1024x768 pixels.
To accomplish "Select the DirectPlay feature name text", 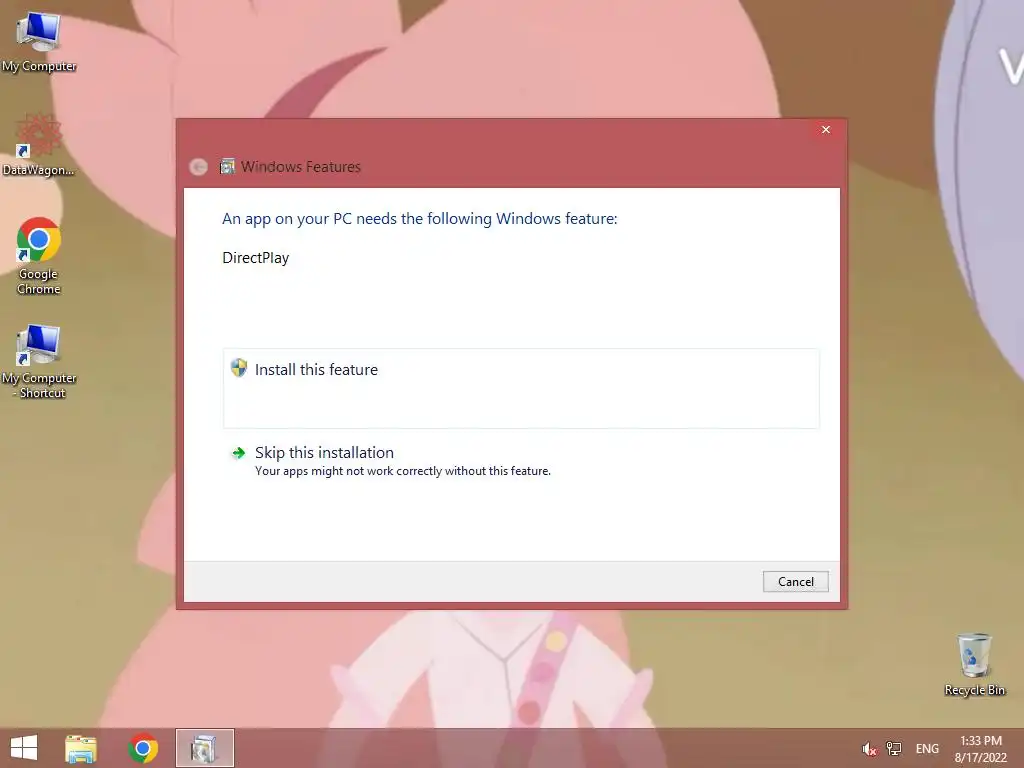I will [x=255, y=258].
